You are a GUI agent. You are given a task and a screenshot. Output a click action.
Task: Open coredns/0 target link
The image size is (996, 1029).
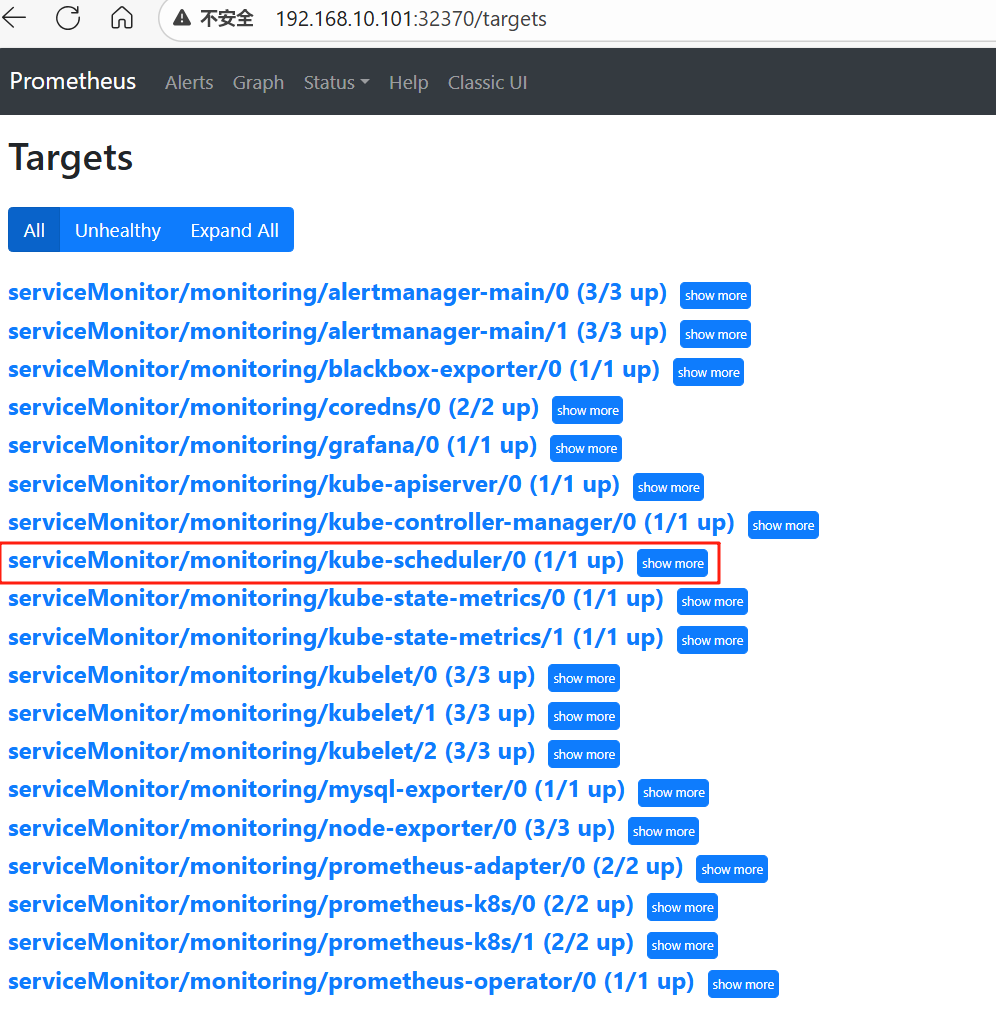(x=273, y=408)
